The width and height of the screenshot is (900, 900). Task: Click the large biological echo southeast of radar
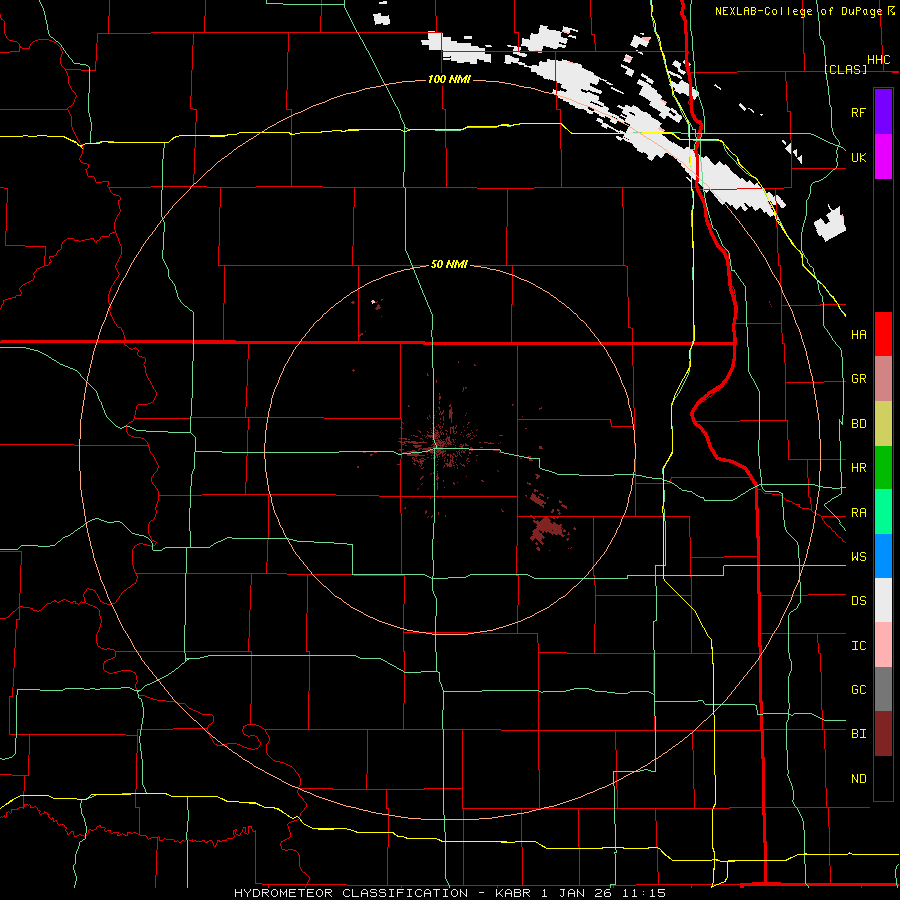[x=545, y=530]
